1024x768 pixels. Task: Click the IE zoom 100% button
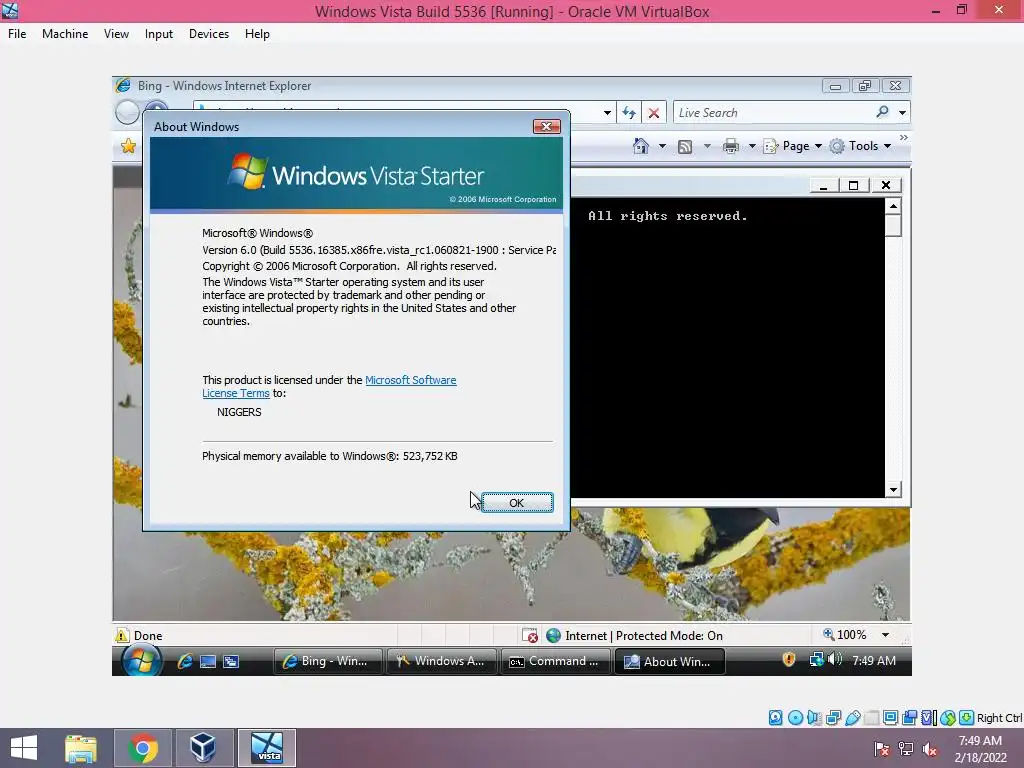click(846, 635)
